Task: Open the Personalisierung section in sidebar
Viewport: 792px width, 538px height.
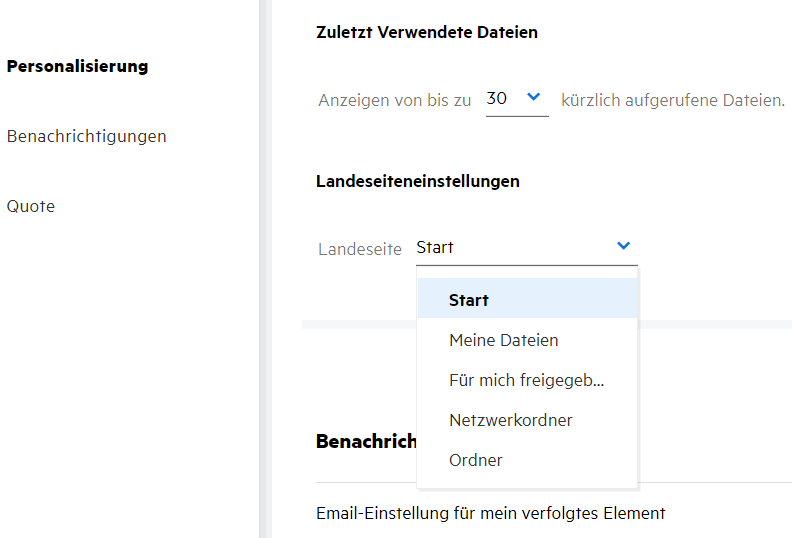Action: click(77, 66)
